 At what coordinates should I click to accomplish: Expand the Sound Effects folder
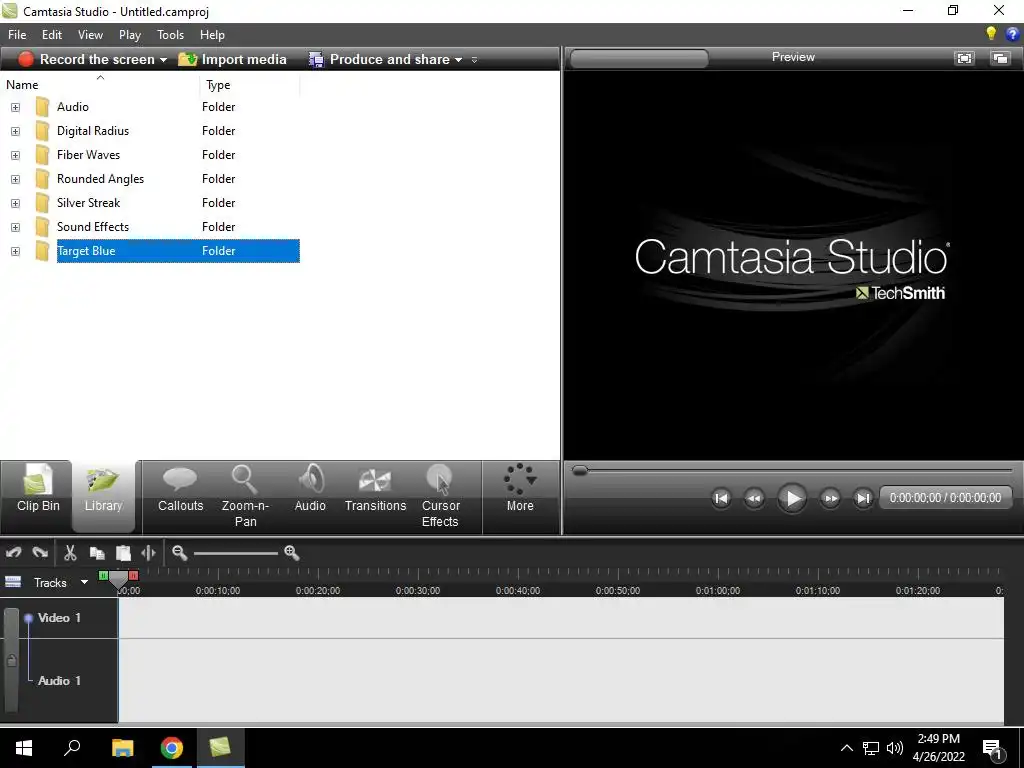coord(15,227)
